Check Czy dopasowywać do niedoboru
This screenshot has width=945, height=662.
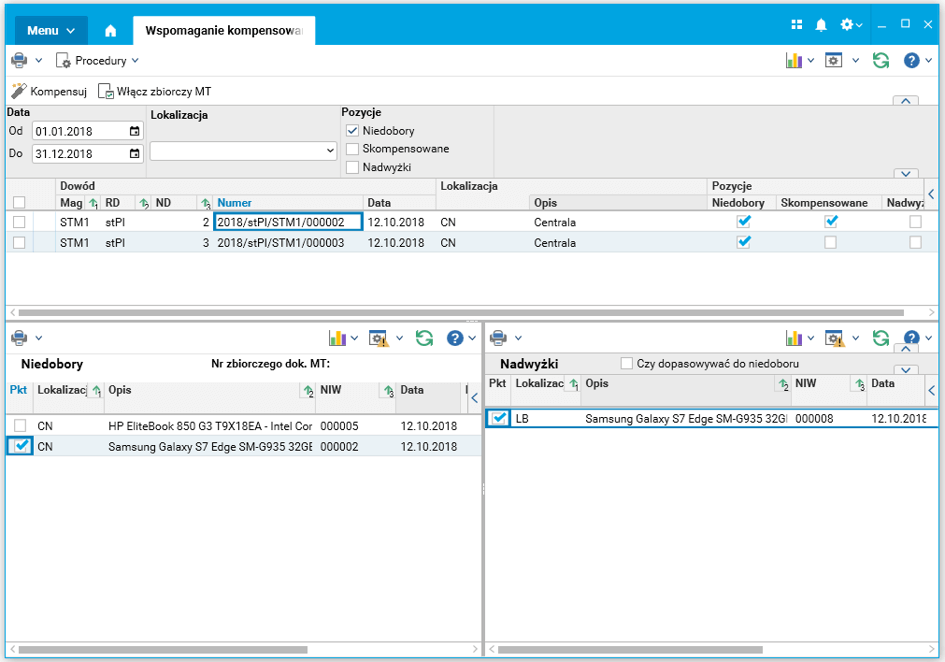(627, 363)
